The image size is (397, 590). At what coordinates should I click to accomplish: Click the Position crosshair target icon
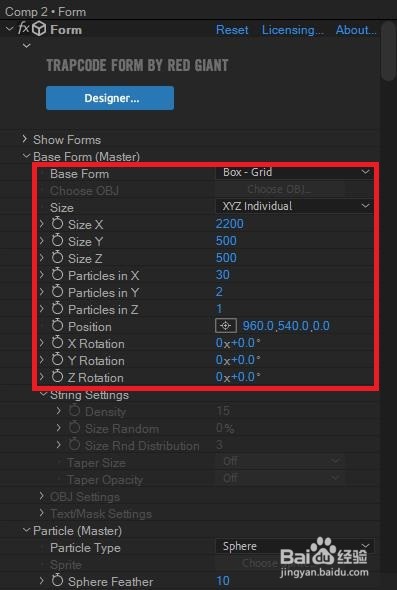click(226, 326)
